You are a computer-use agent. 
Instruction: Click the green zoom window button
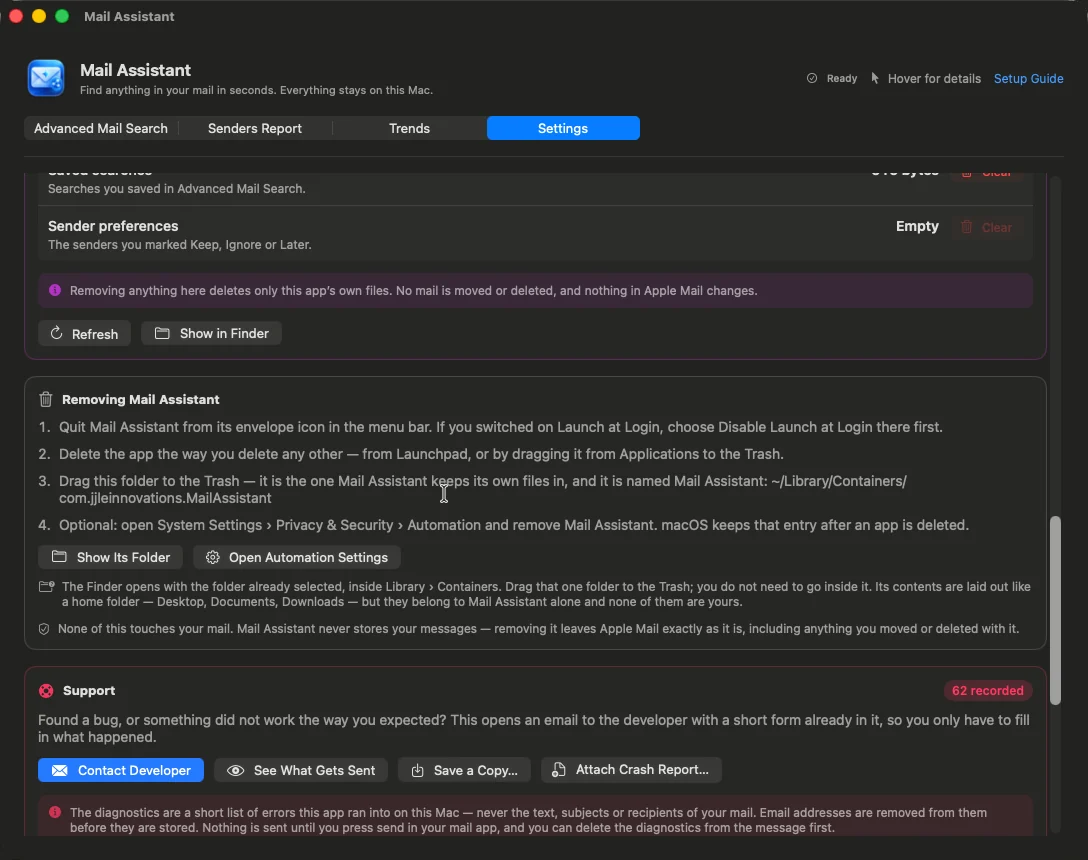tap(62, 16)
